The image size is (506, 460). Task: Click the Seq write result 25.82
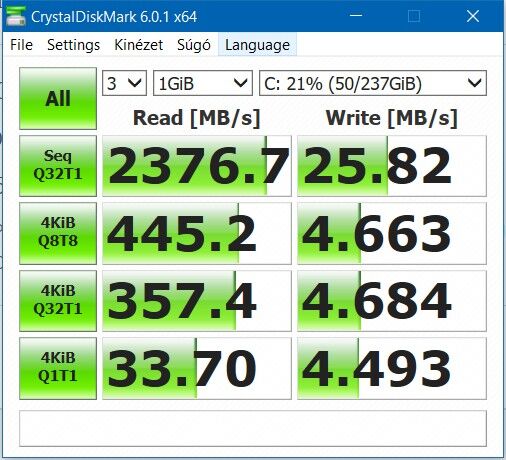(x=392, y=166)
